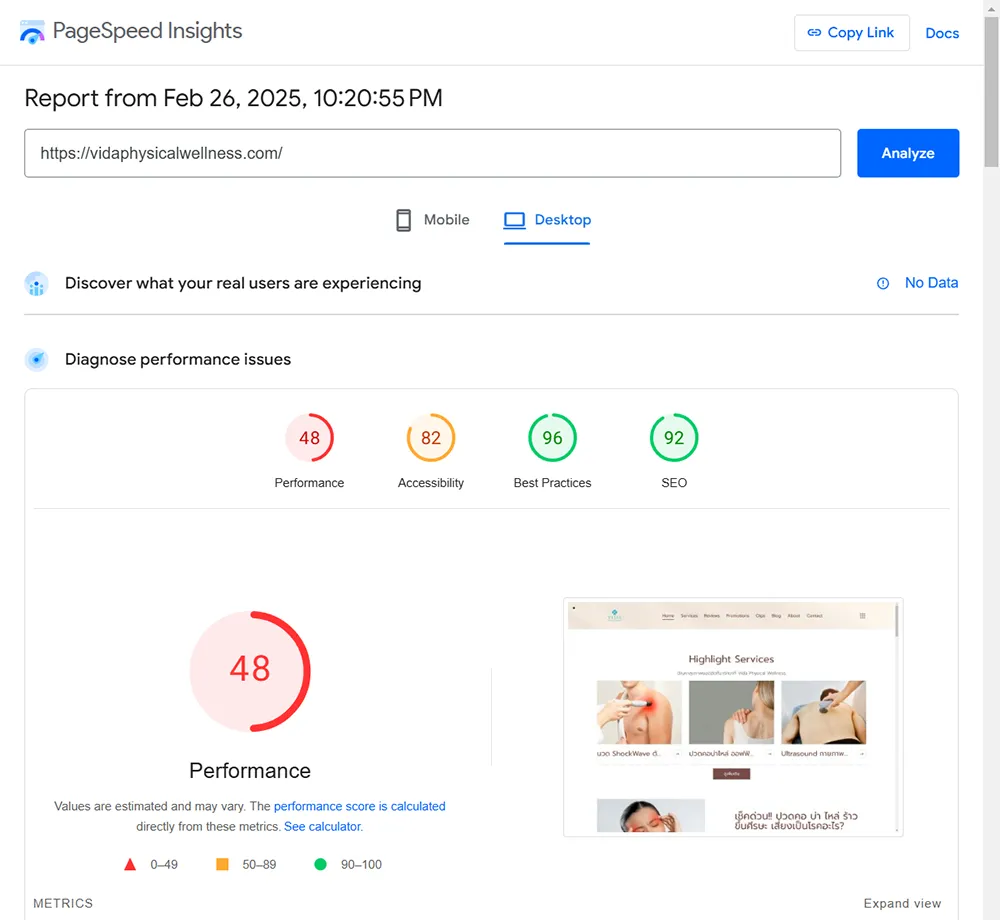The height and width of the screenshot is (920, 1000).
Task: Select the Desktop tab
Action: click(x=547, y=221)
